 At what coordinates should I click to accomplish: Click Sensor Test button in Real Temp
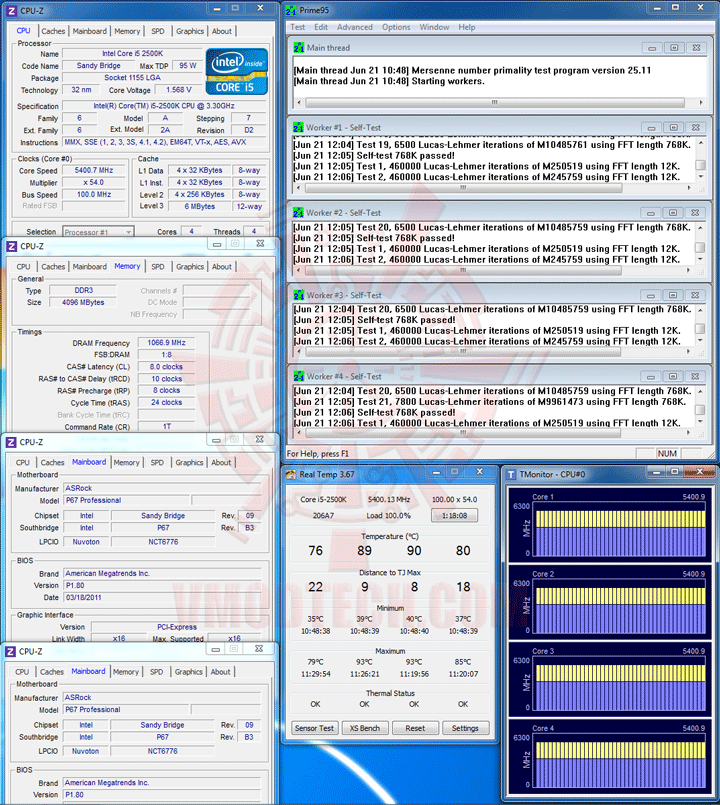[314, 728]
